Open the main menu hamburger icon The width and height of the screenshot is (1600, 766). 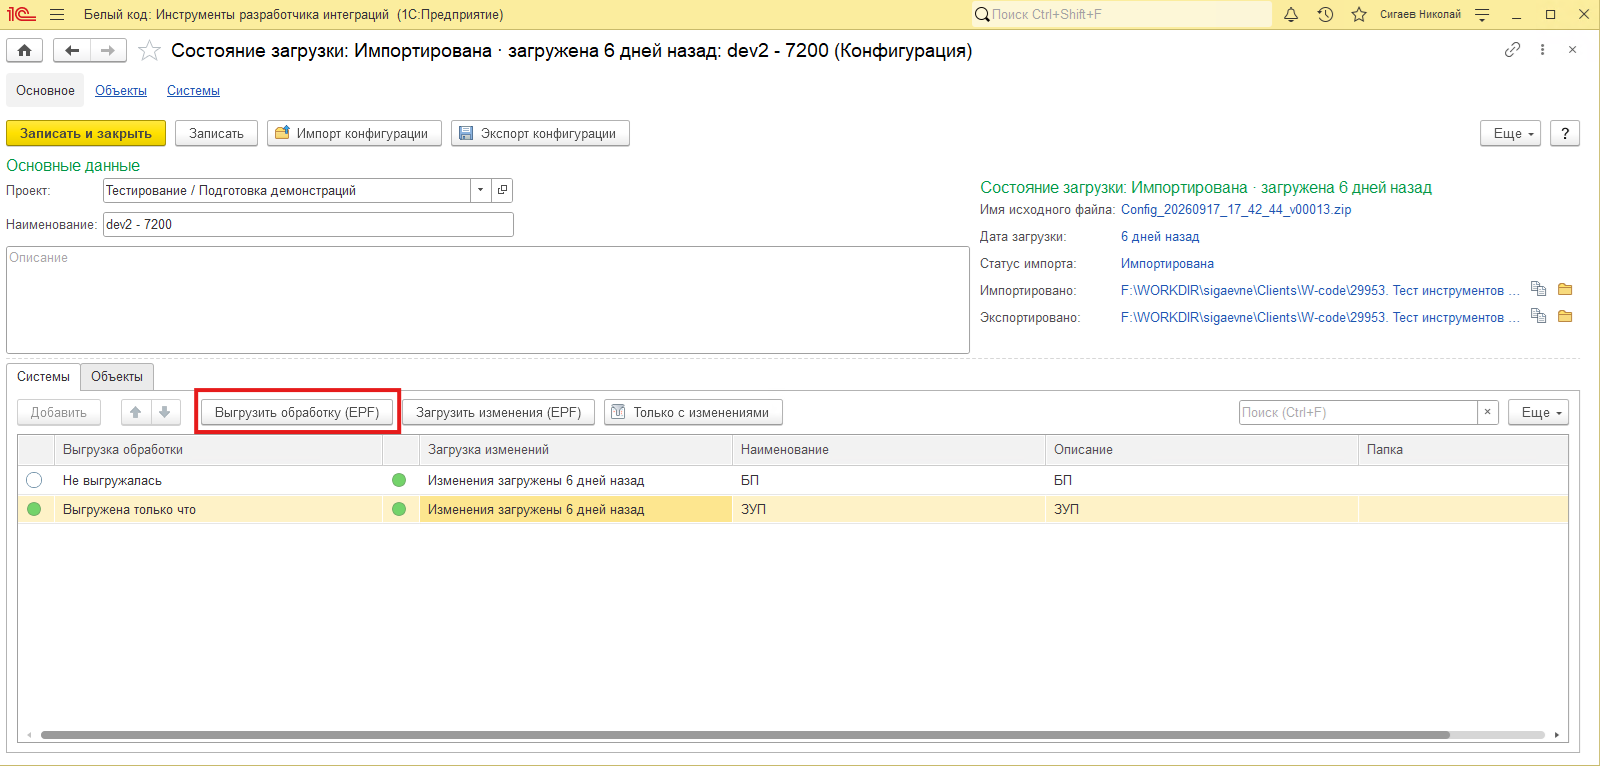pos(57,15)
